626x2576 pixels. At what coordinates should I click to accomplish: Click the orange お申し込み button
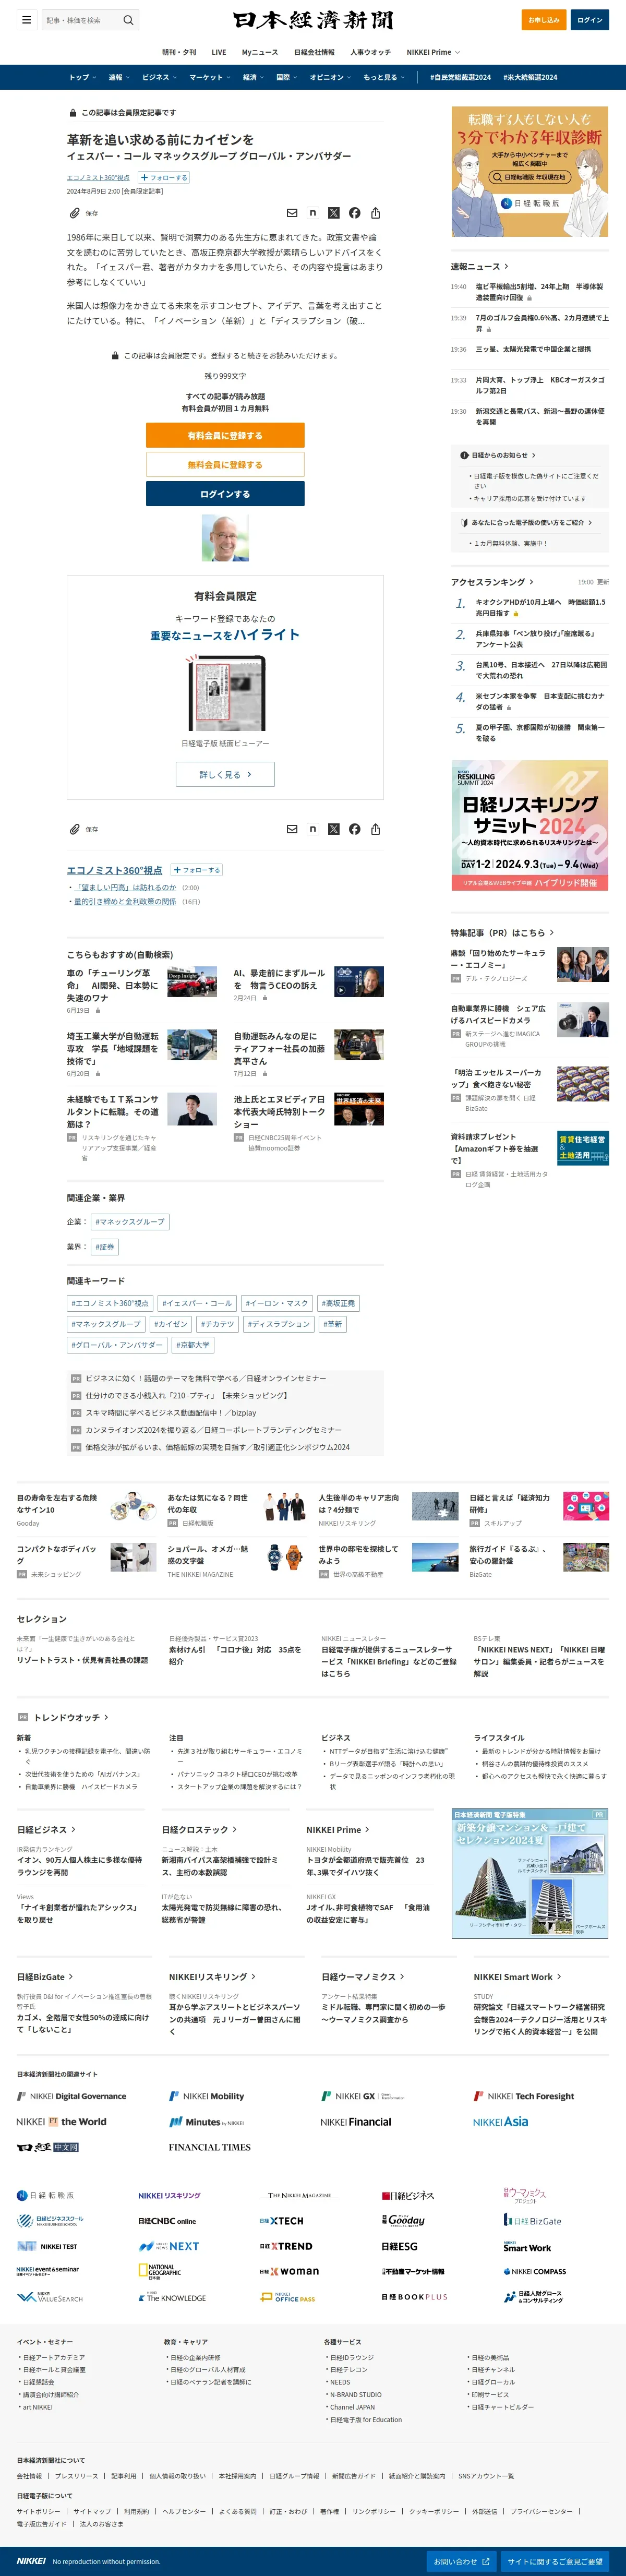545,20
